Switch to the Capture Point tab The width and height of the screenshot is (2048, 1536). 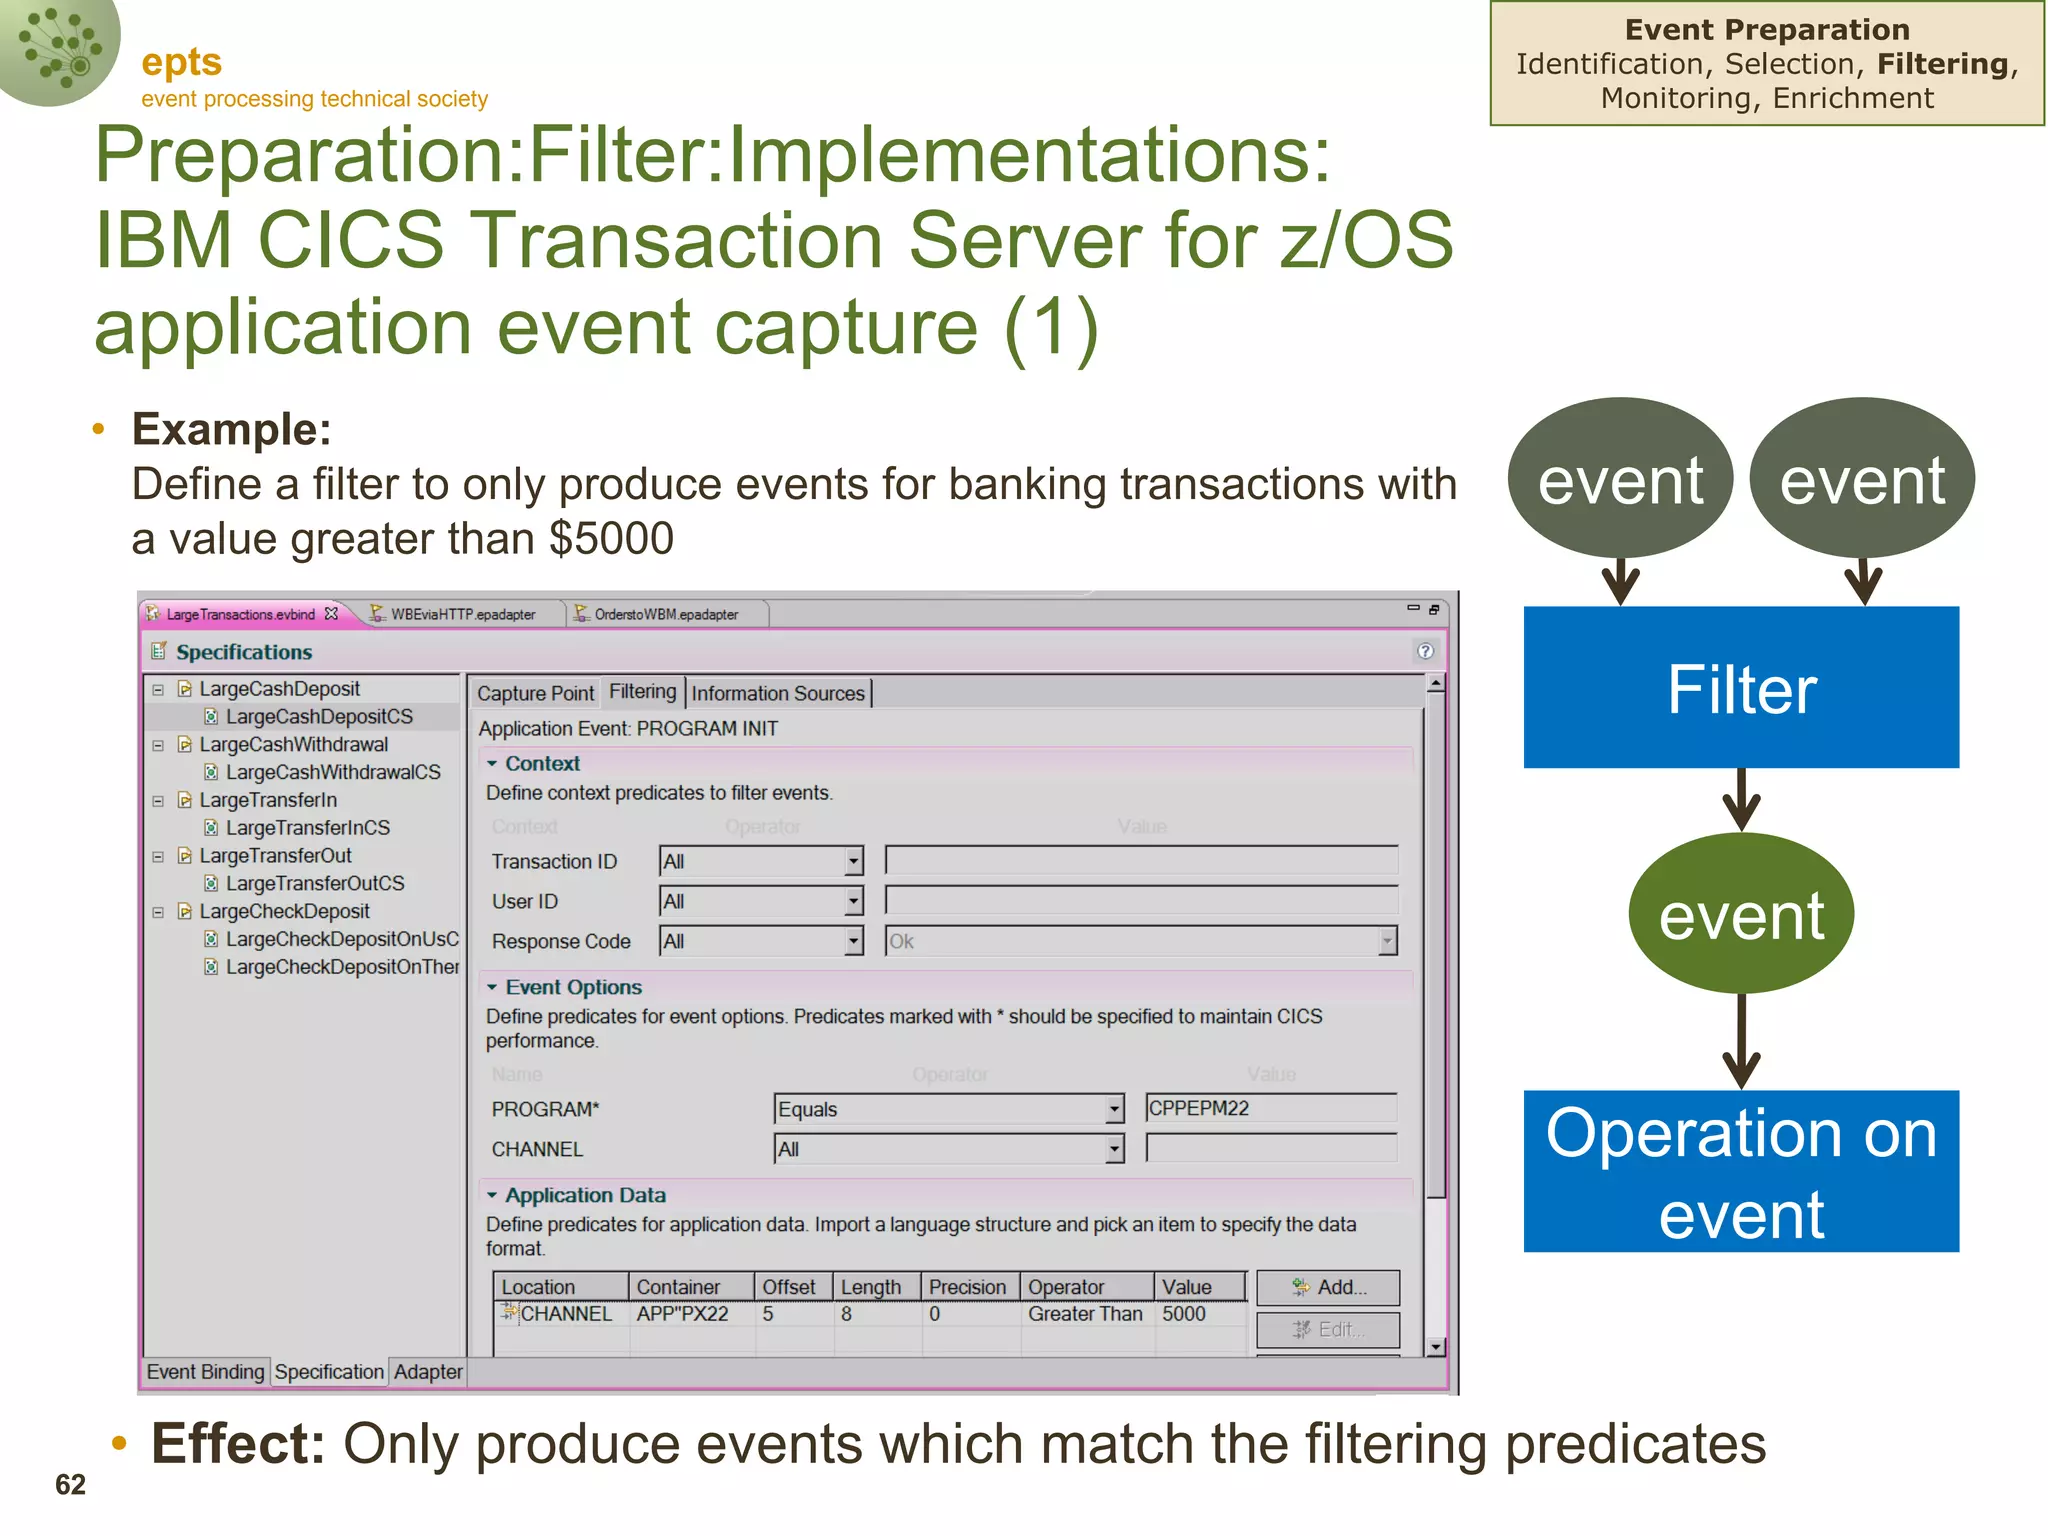click(535, 693)
